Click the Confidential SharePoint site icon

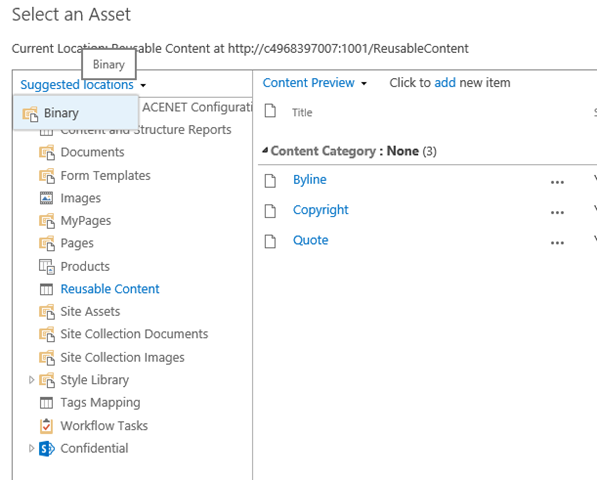[47, 448]
